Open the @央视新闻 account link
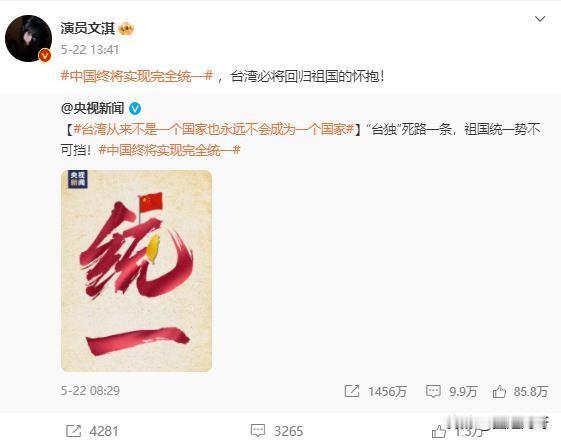This screenshot has height=442, width=561. 92,108
